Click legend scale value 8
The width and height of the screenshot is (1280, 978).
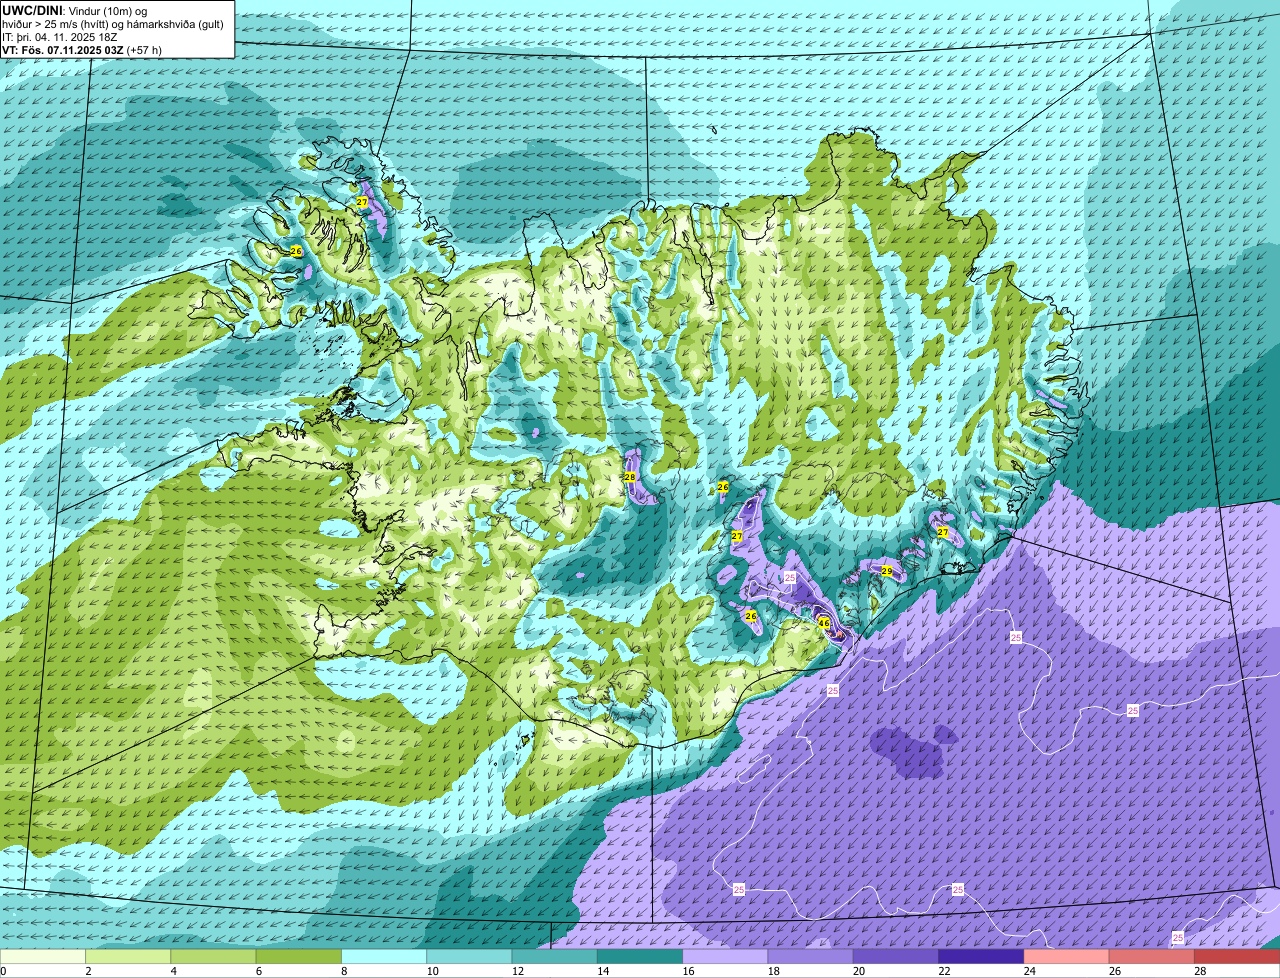(345, 971)
